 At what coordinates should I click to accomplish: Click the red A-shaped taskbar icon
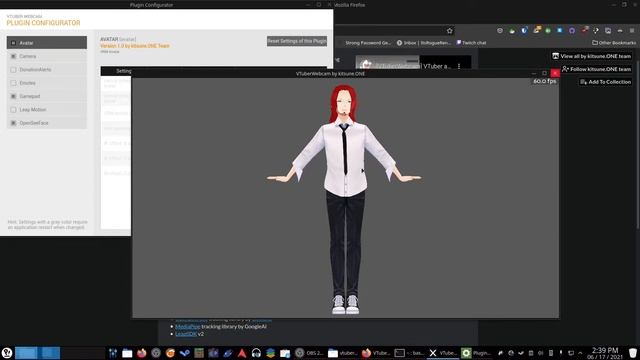pos(242,353)
